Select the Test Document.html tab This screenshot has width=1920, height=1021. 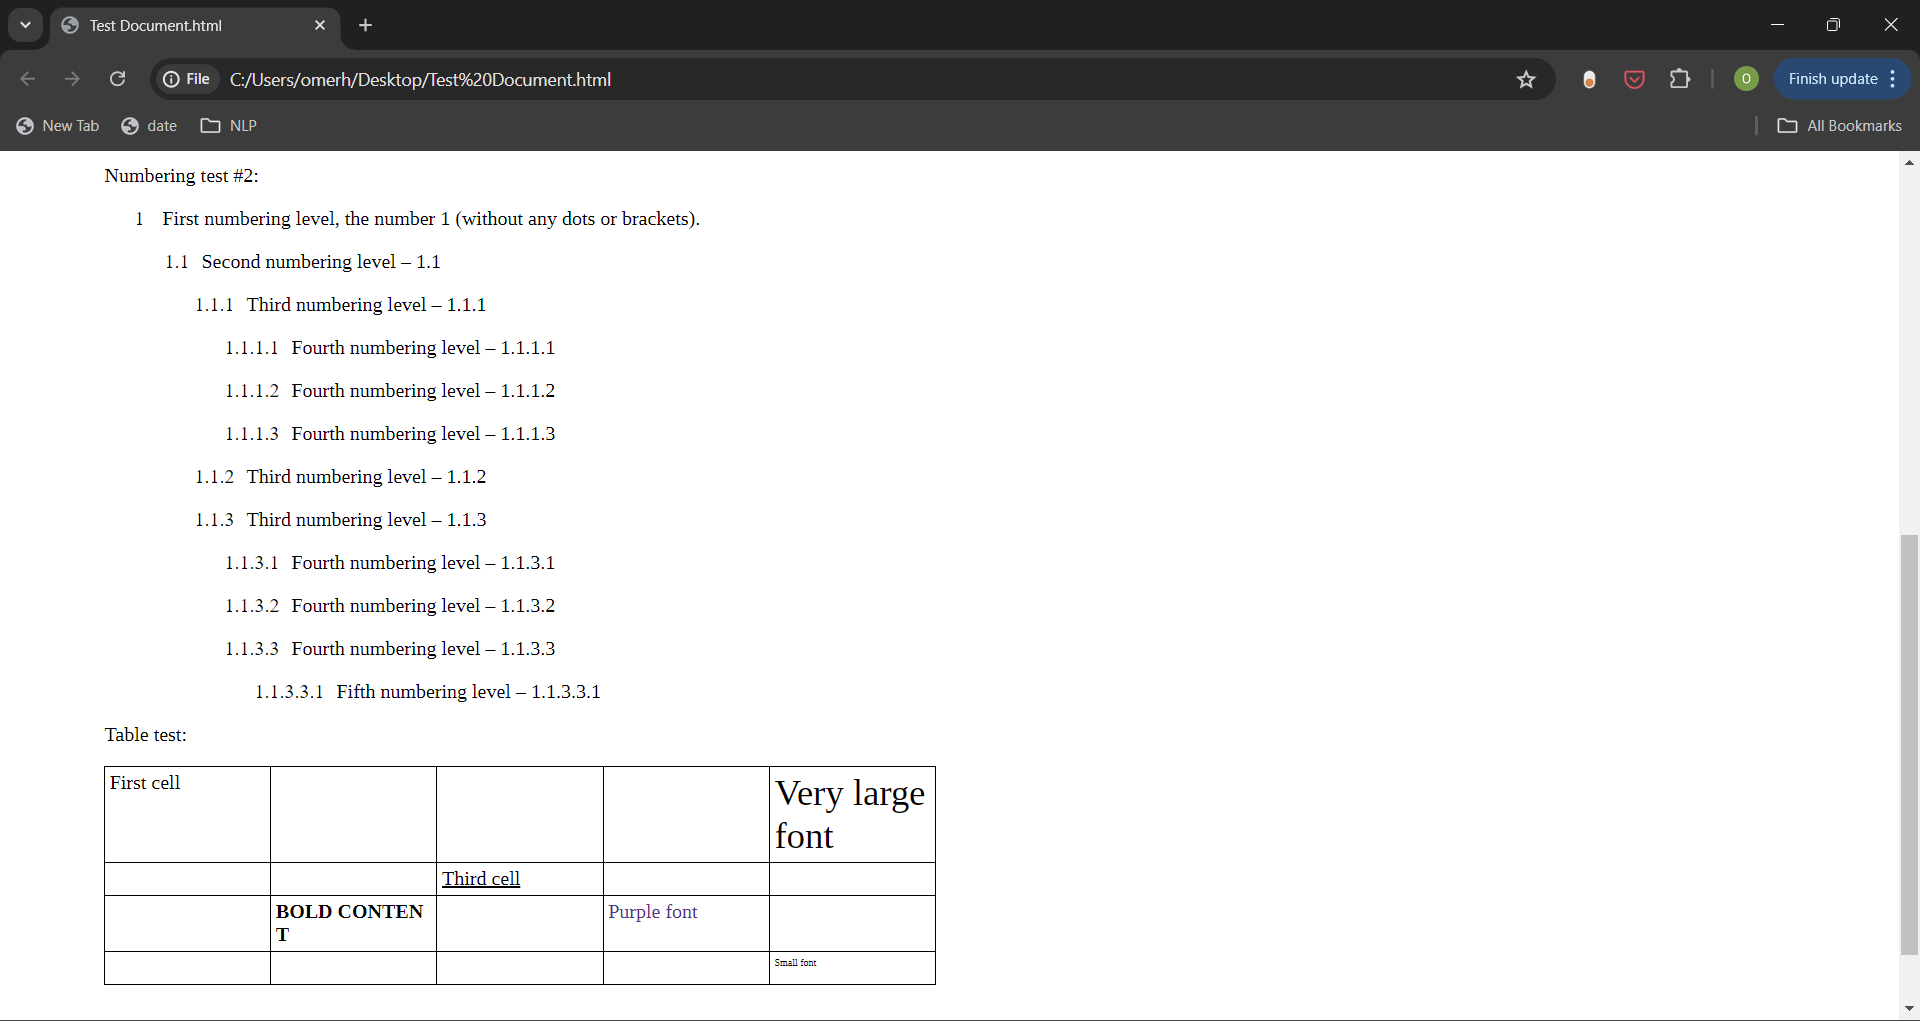(x=195, y=25)
